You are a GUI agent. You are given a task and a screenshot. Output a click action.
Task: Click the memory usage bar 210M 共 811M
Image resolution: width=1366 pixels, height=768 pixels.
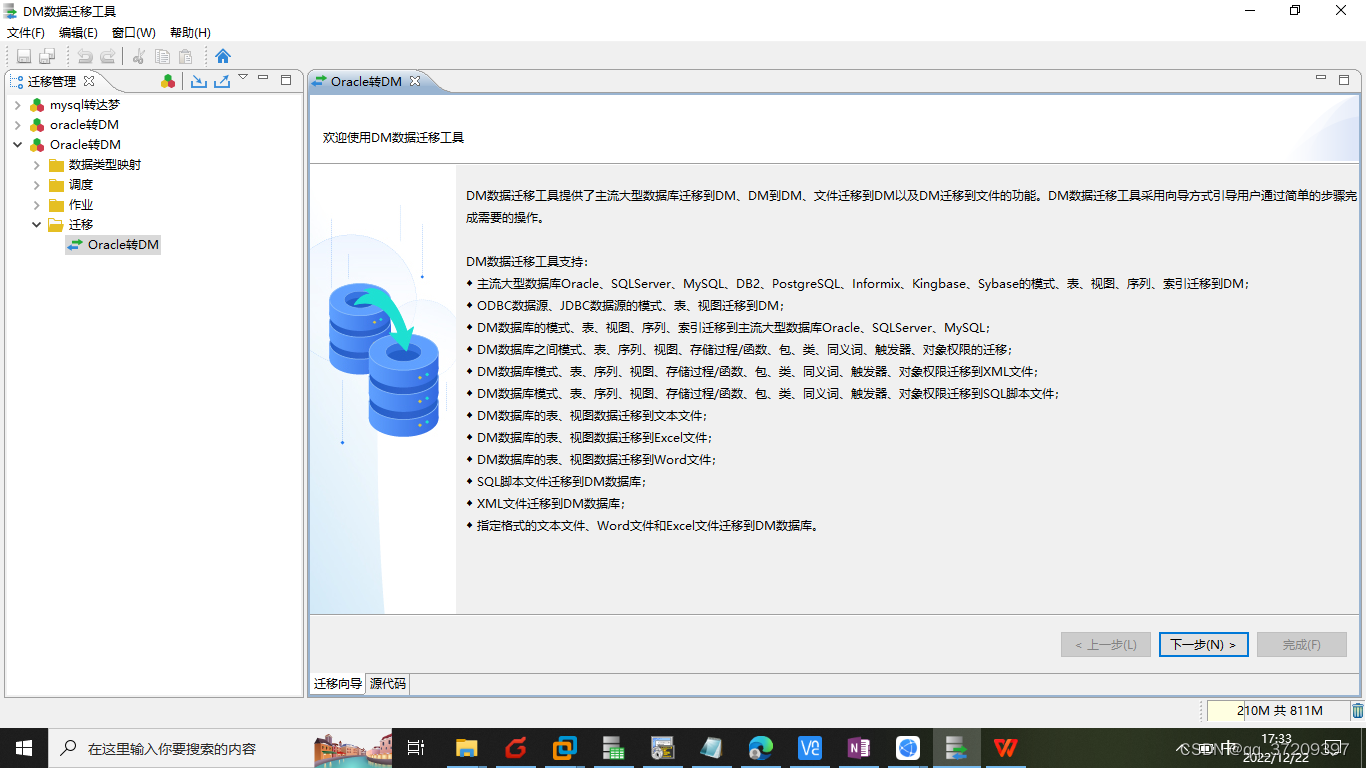click(1277, 711)
